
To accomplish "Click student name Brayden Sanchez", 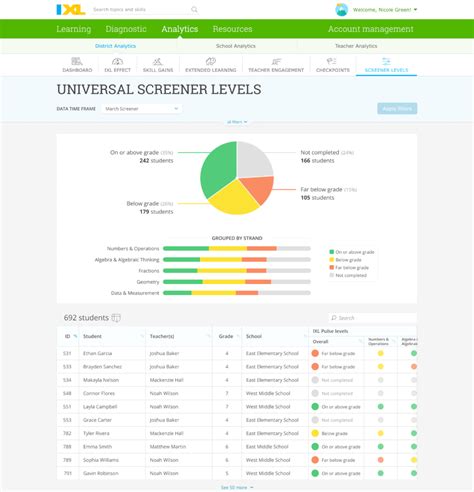I will point(102,367).
